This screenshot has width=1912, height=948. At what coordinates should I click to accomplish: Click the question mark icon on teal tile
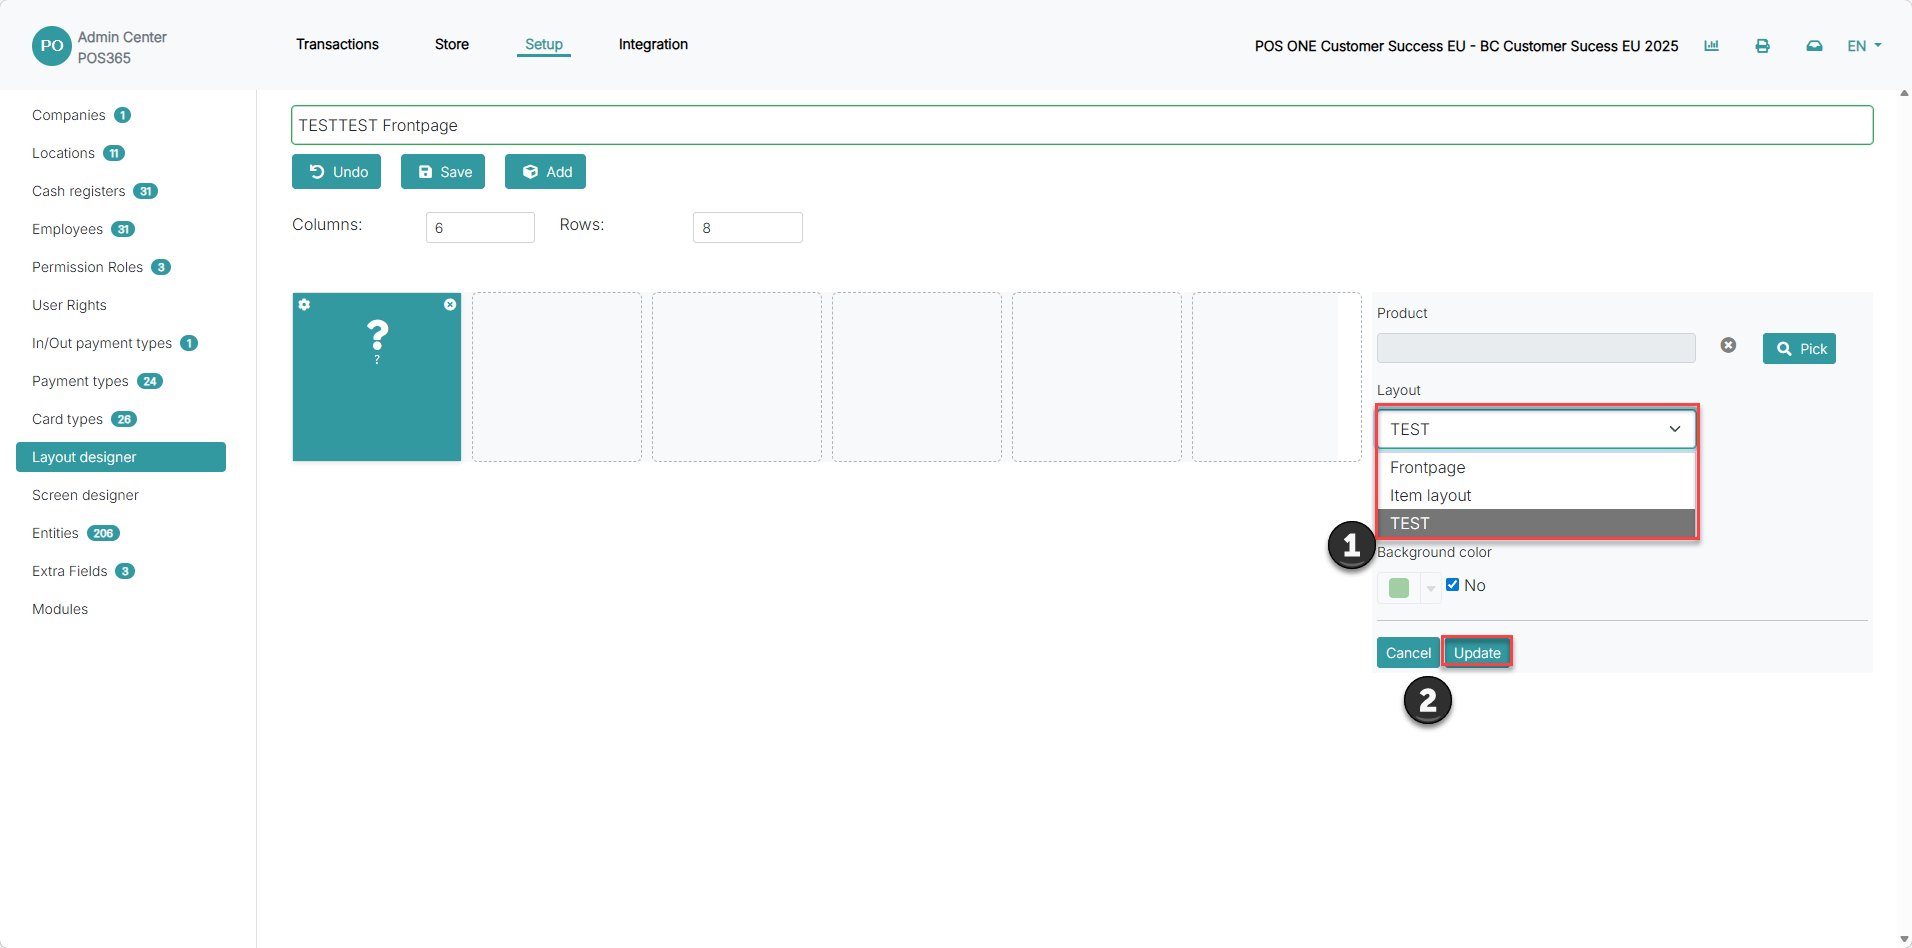click(x=377, y=335)
